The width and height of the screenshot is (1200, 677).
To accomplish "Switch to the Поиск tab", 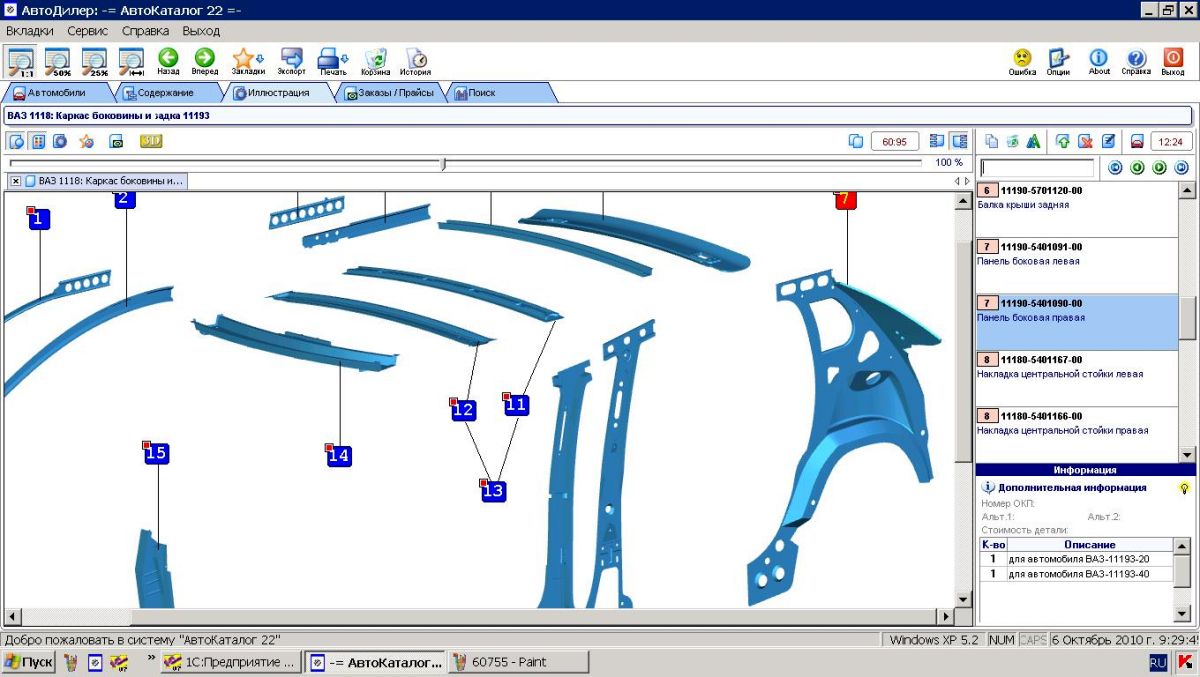I will (500, 93).
